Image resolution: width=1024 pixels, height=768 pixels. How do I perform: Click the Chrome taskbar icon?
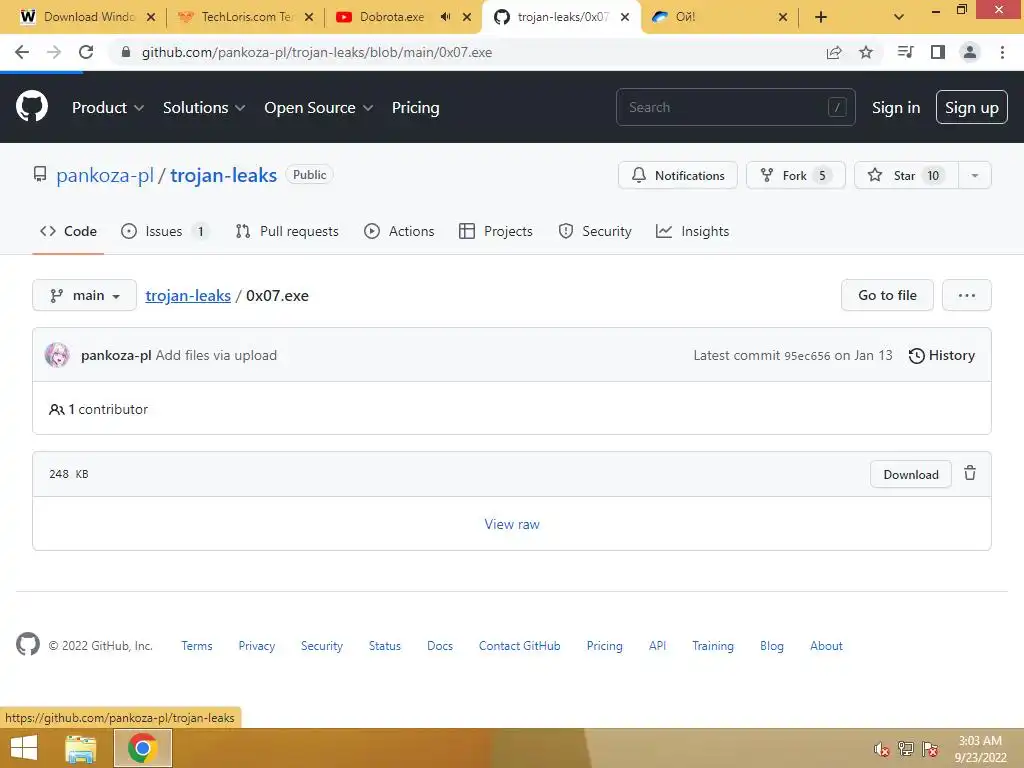click(x=142, y=748)
